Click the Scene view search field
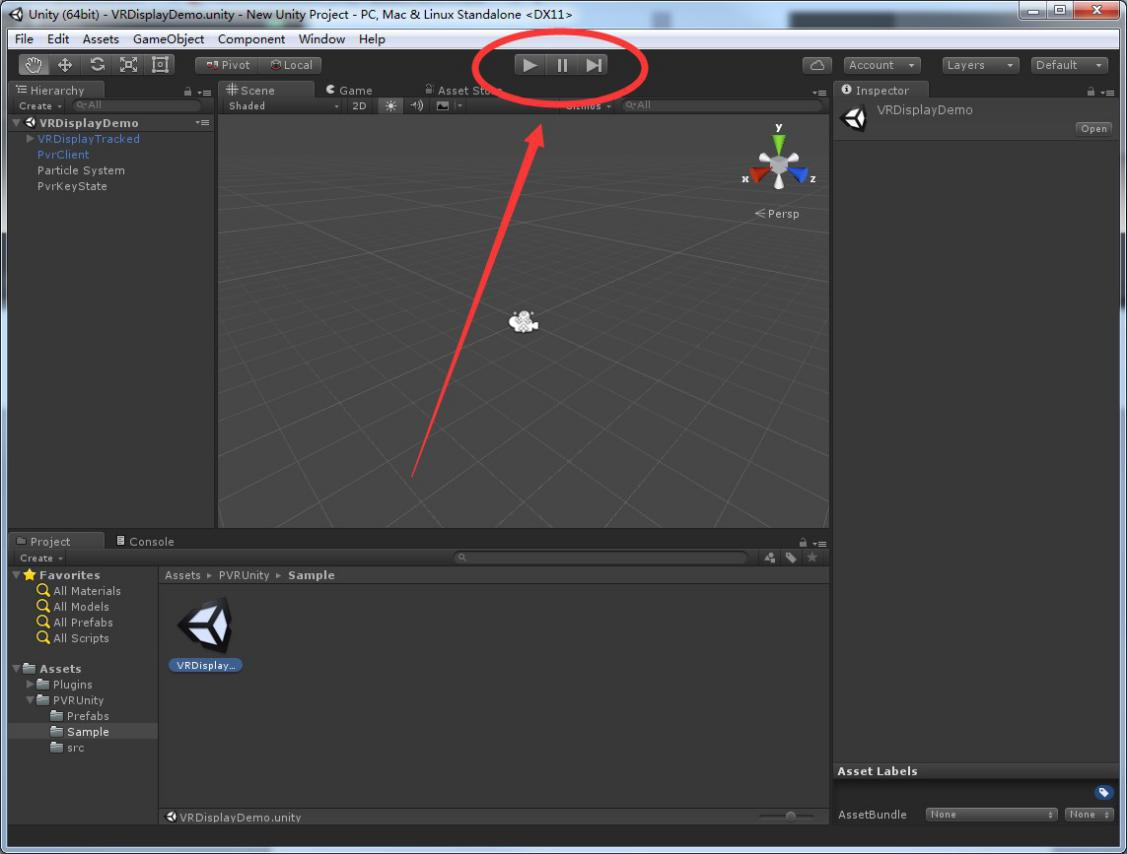Image resolution: width=1127 pixels, height=854 pixels. point(722,106)
